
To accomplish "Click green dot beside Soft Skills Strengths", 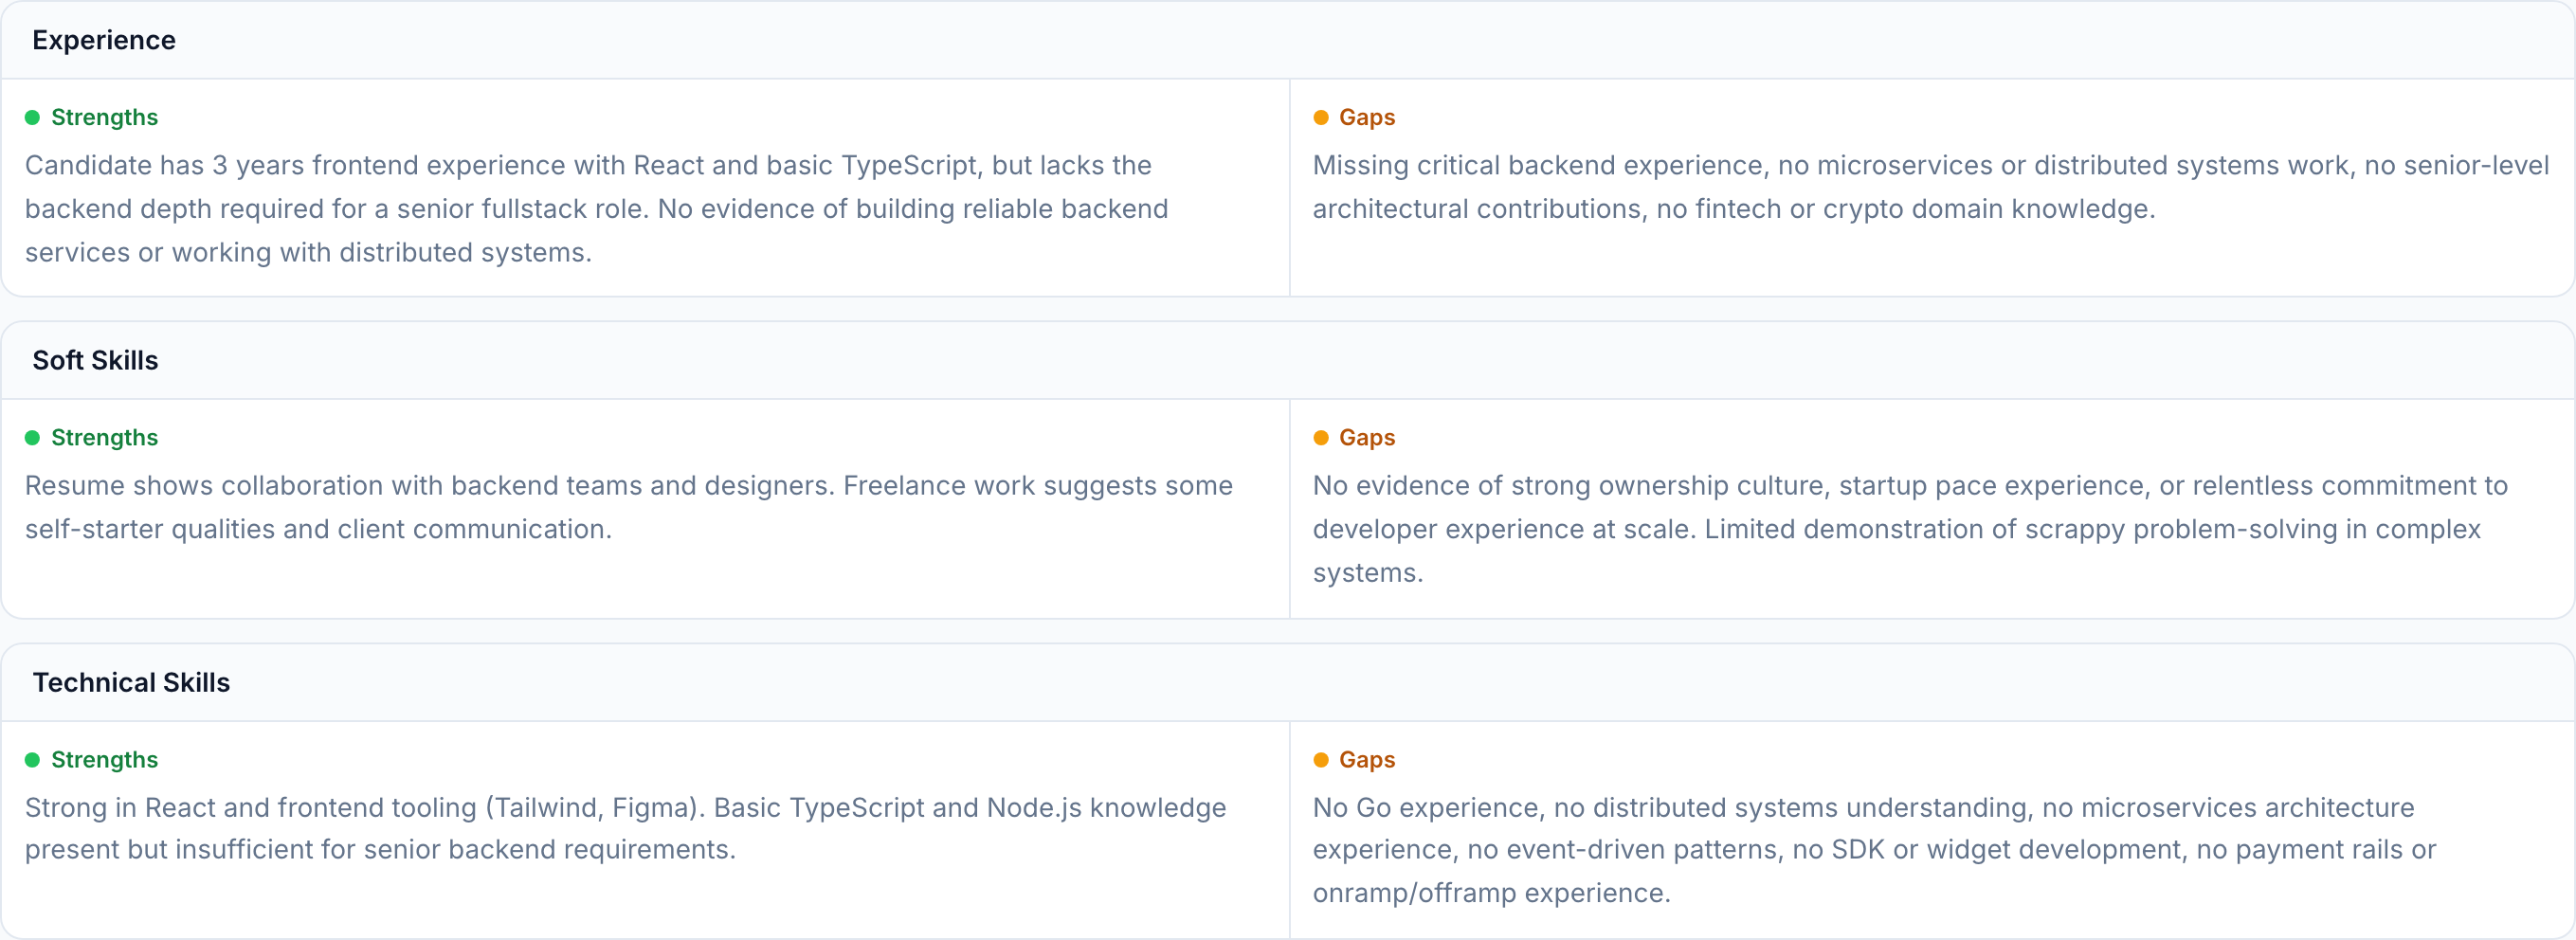I will point(32,438).
